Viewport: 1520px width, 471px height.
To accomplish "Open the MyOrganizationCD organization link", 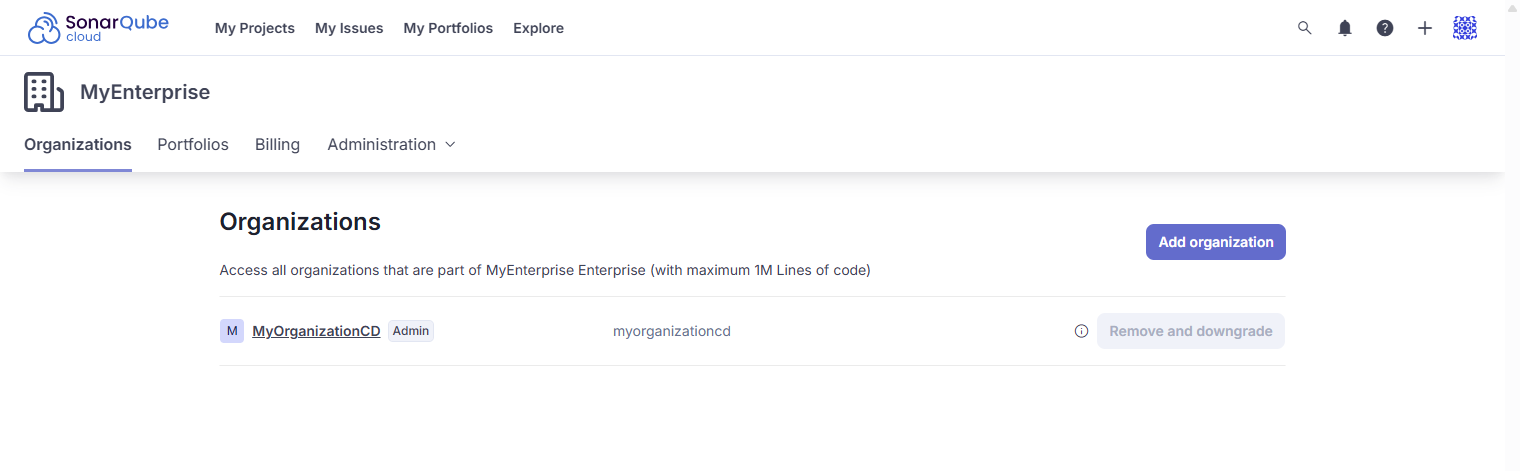I will (x=316, y=331).
